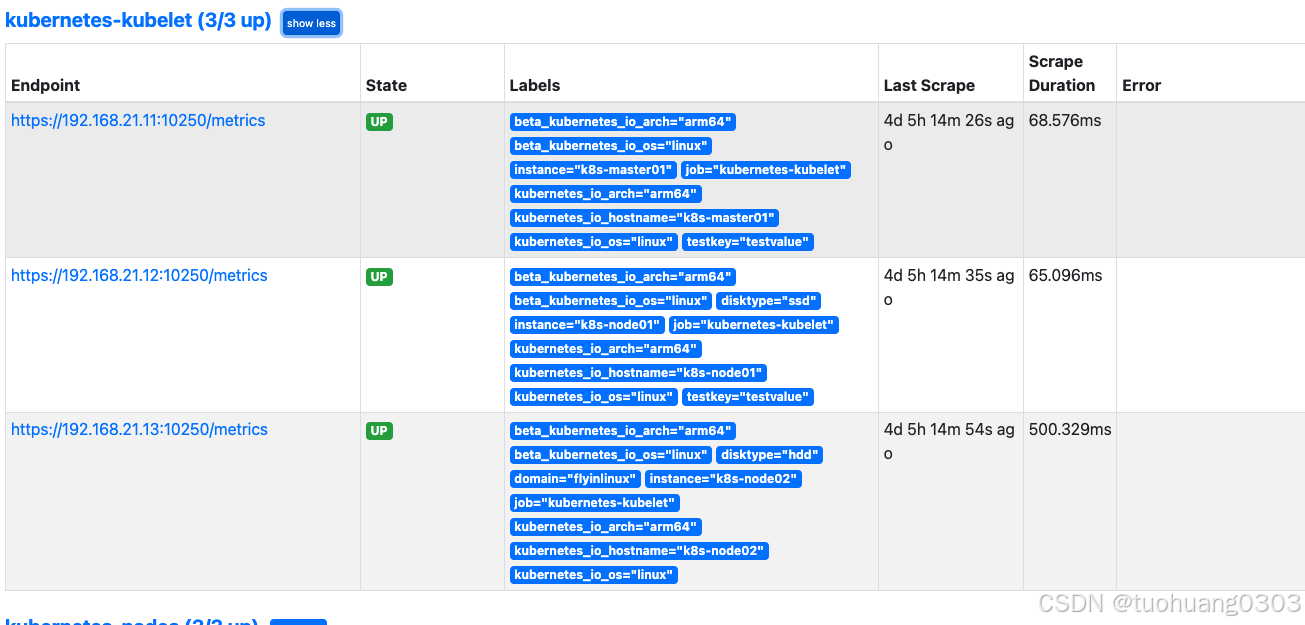Click the domain="flyinlinux" label
Viewport: 1305px width, 625px height.
point(575,479)
